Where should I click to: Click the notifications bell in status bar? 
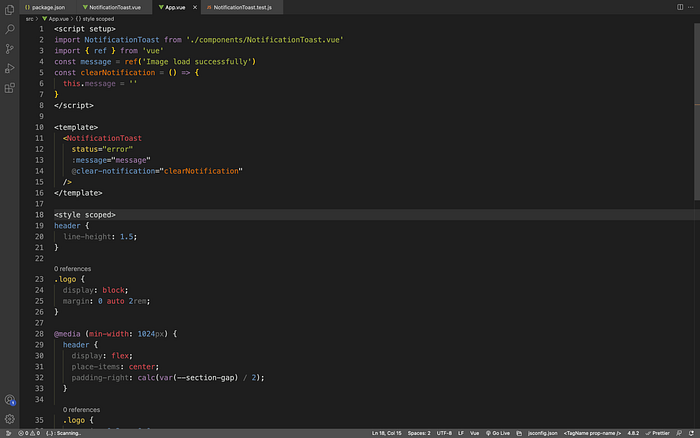tap(691, 433)
